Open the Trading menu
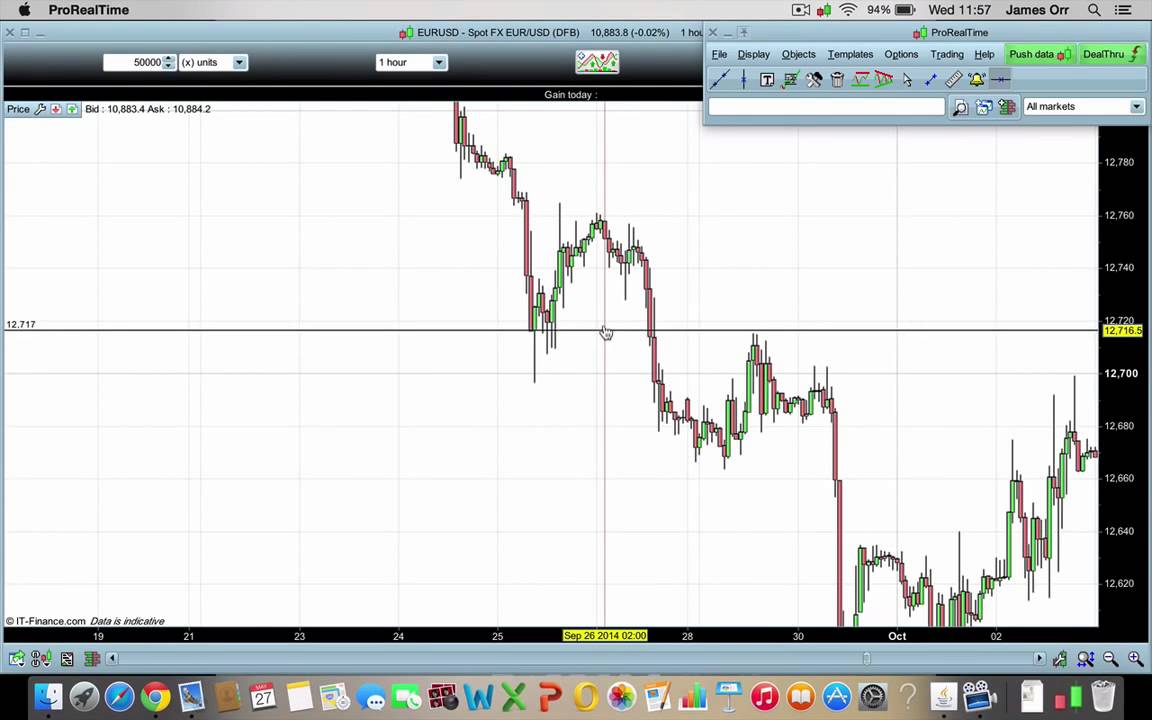This screenshot has width=1152, height=720. click(946, 54)
